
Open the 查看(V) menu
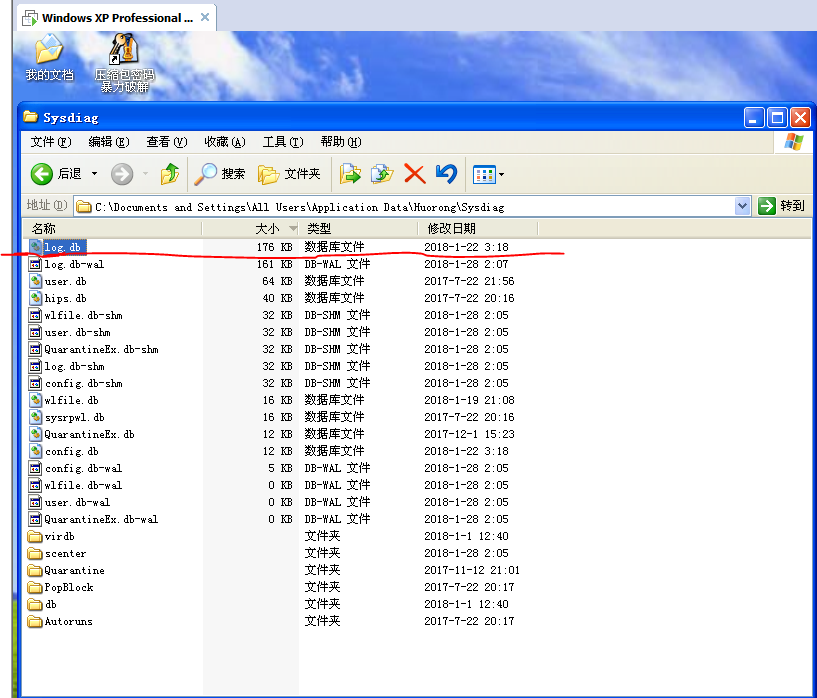[166, 142]
